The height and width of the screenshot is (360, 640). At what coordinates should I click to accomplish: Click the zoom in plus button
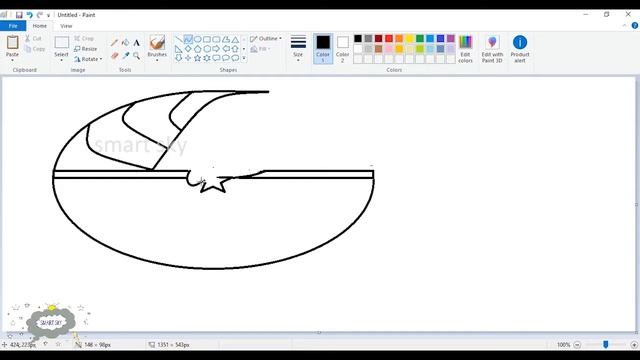[634, 345]
